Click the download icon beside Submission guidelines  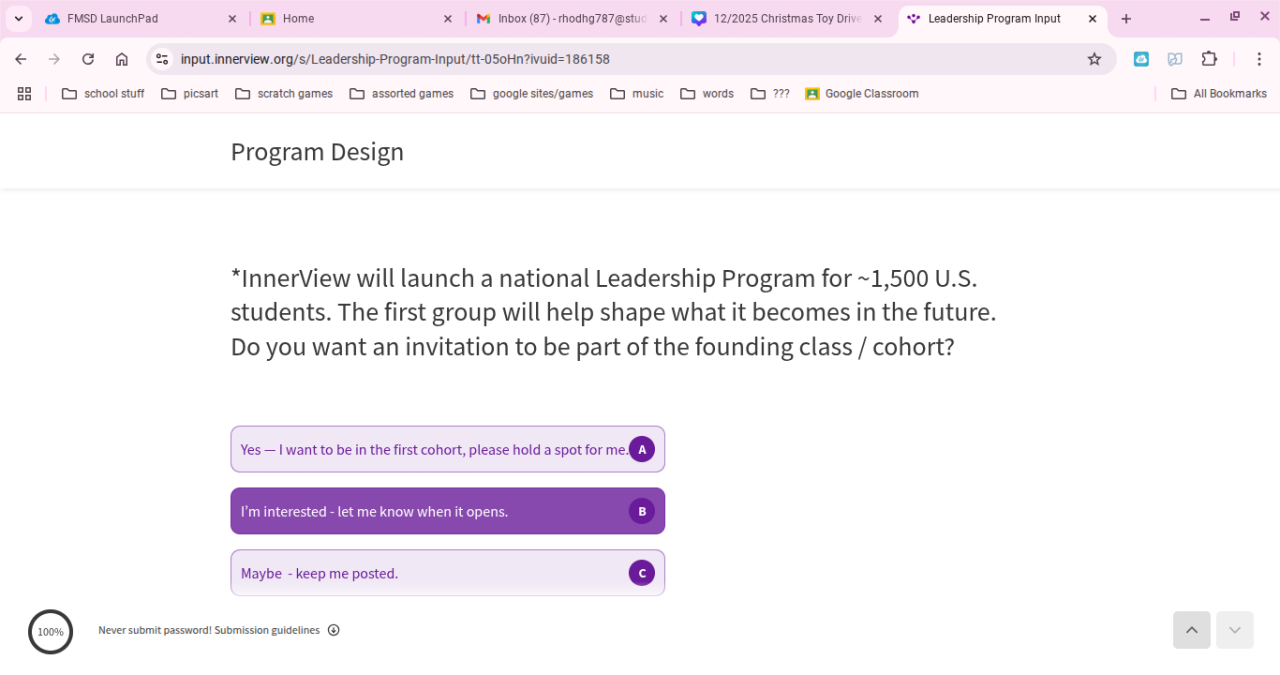(x=334, y=630)
